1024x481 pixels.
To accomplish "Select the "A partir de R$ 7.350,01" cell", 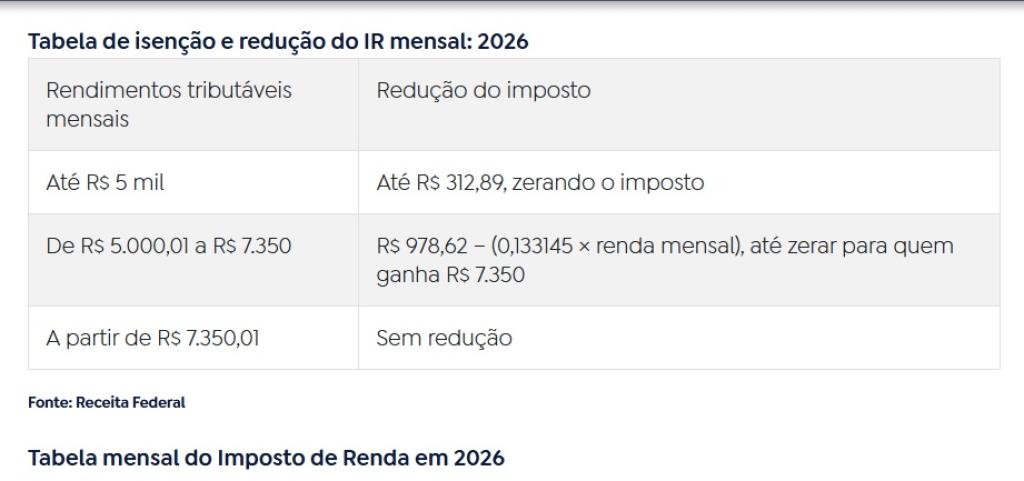I will [153, 338].
